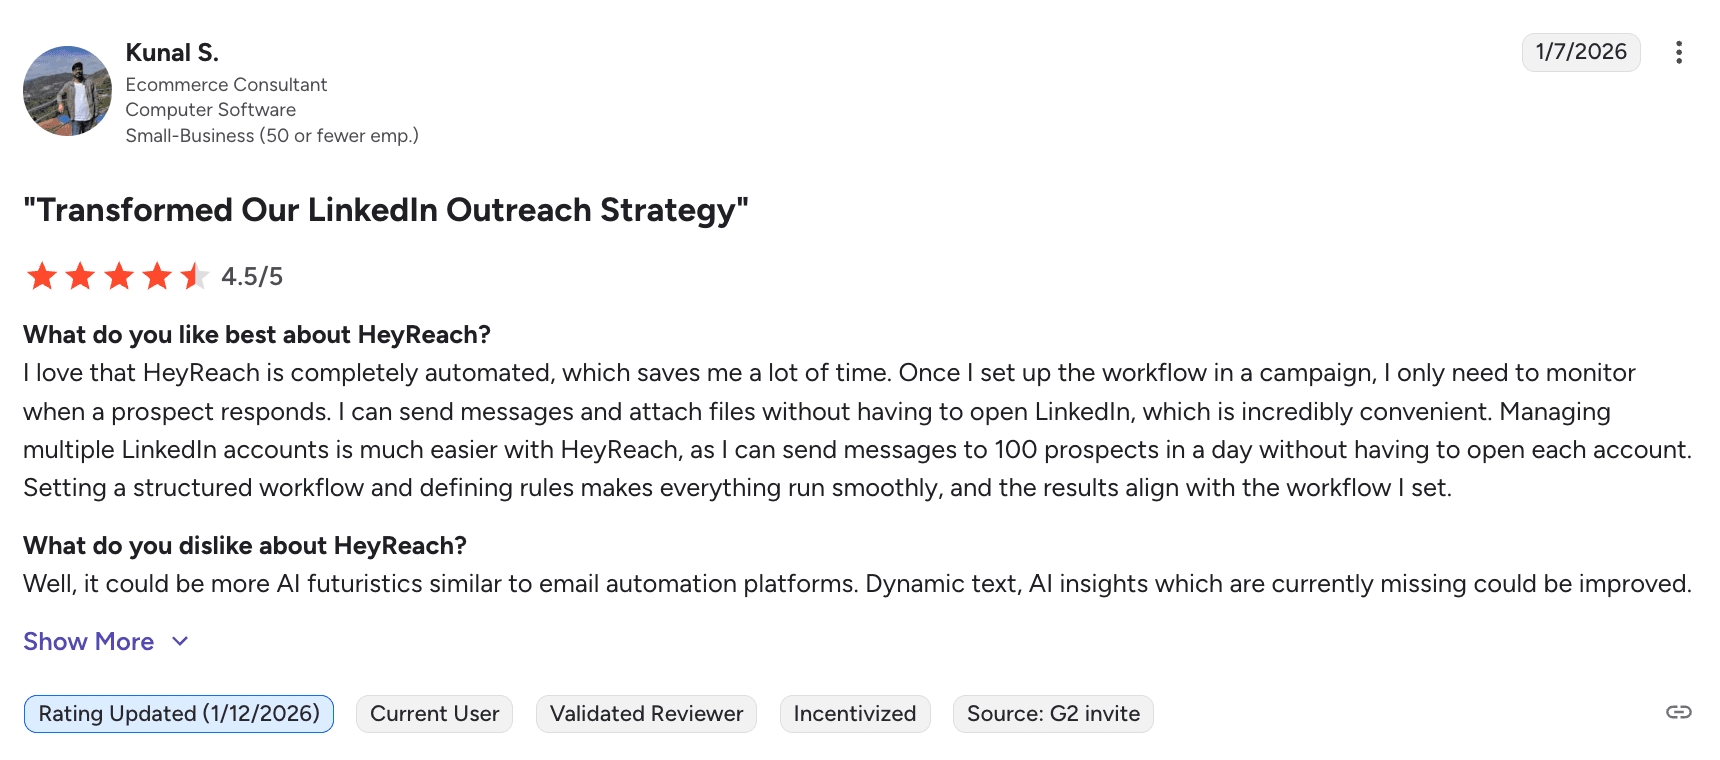Screen dimensions: 1720x760
Task: Click the "What do you dislike about HeyReach?" heading
Action: 245,546
